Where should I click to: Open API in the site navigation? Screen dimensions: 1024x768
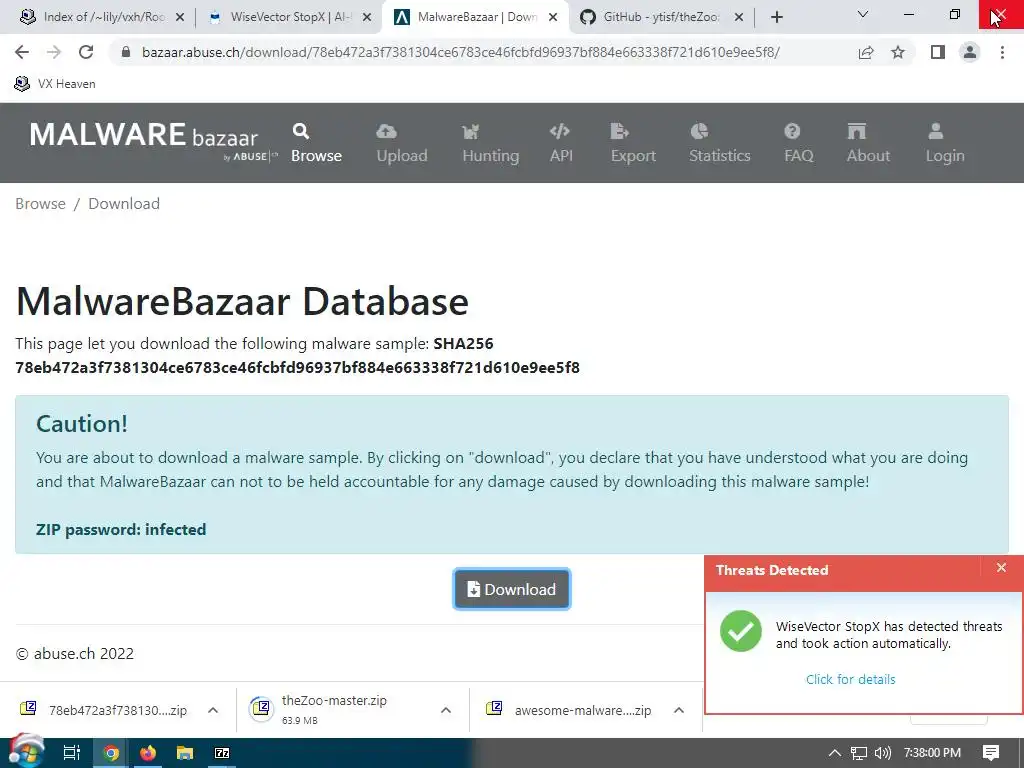click(x=561, y=143)
